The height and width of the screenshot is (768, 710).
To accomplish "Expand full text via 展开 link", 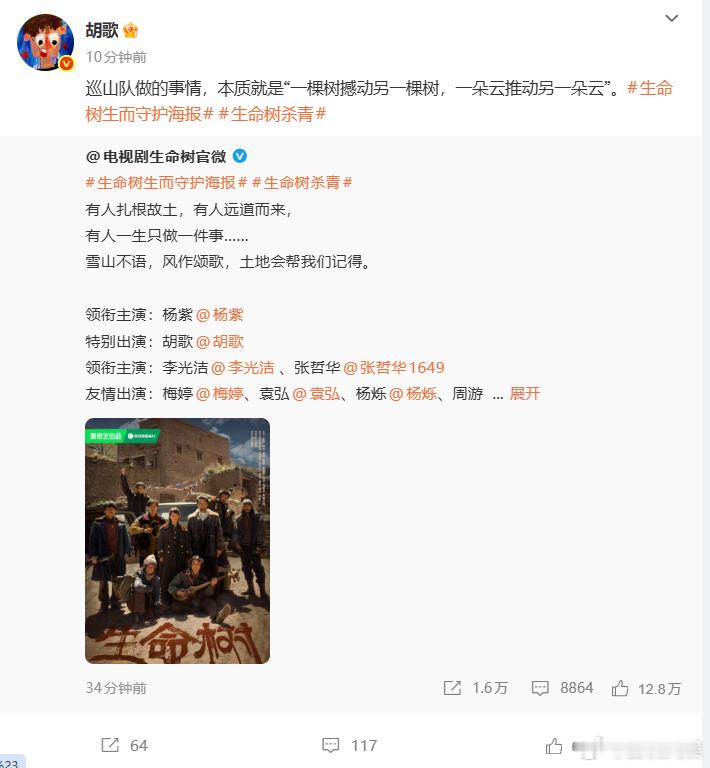I will [524, 393].
